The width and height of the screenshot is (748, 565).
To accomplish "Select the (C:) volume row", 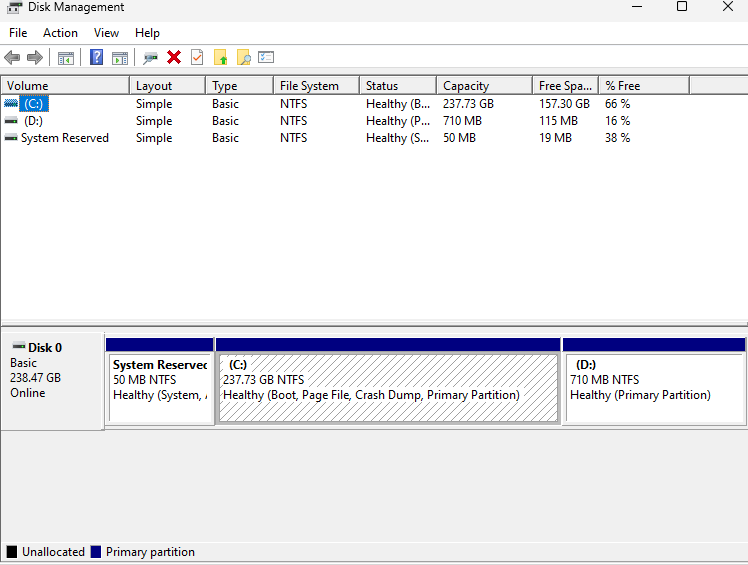I will (x=345, y=104).
